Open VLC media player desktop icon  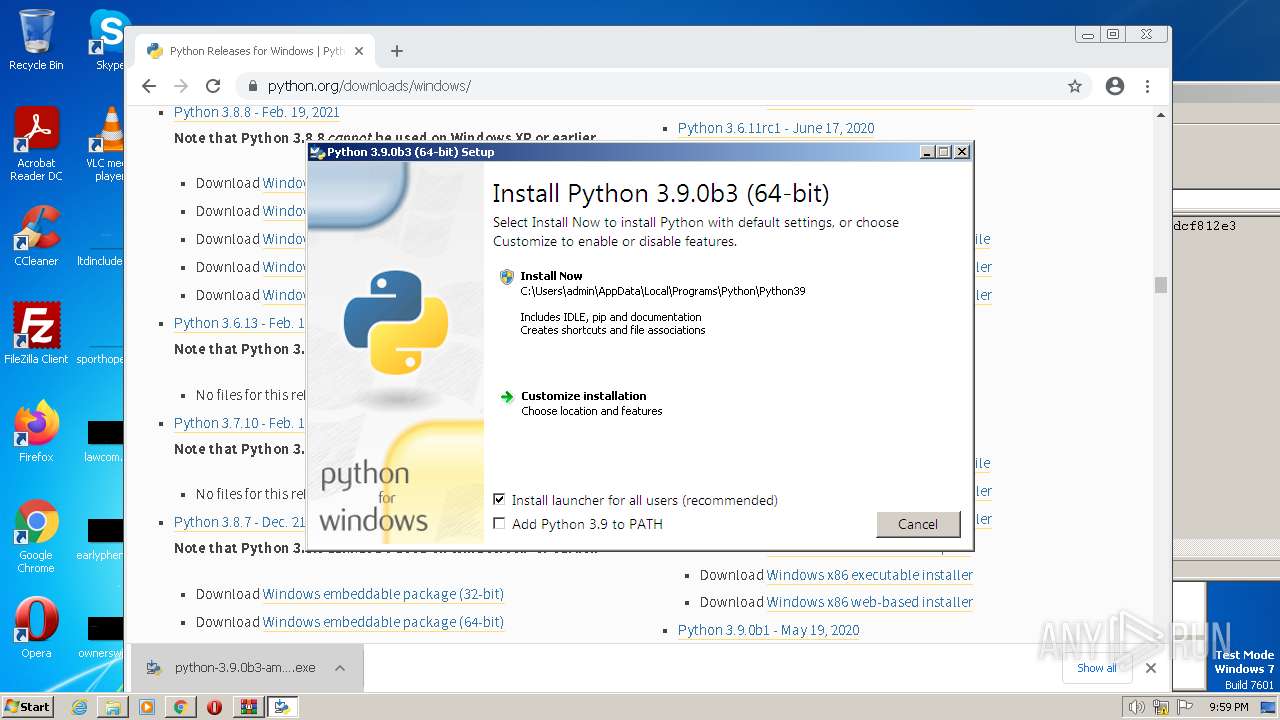pos(105,145)
